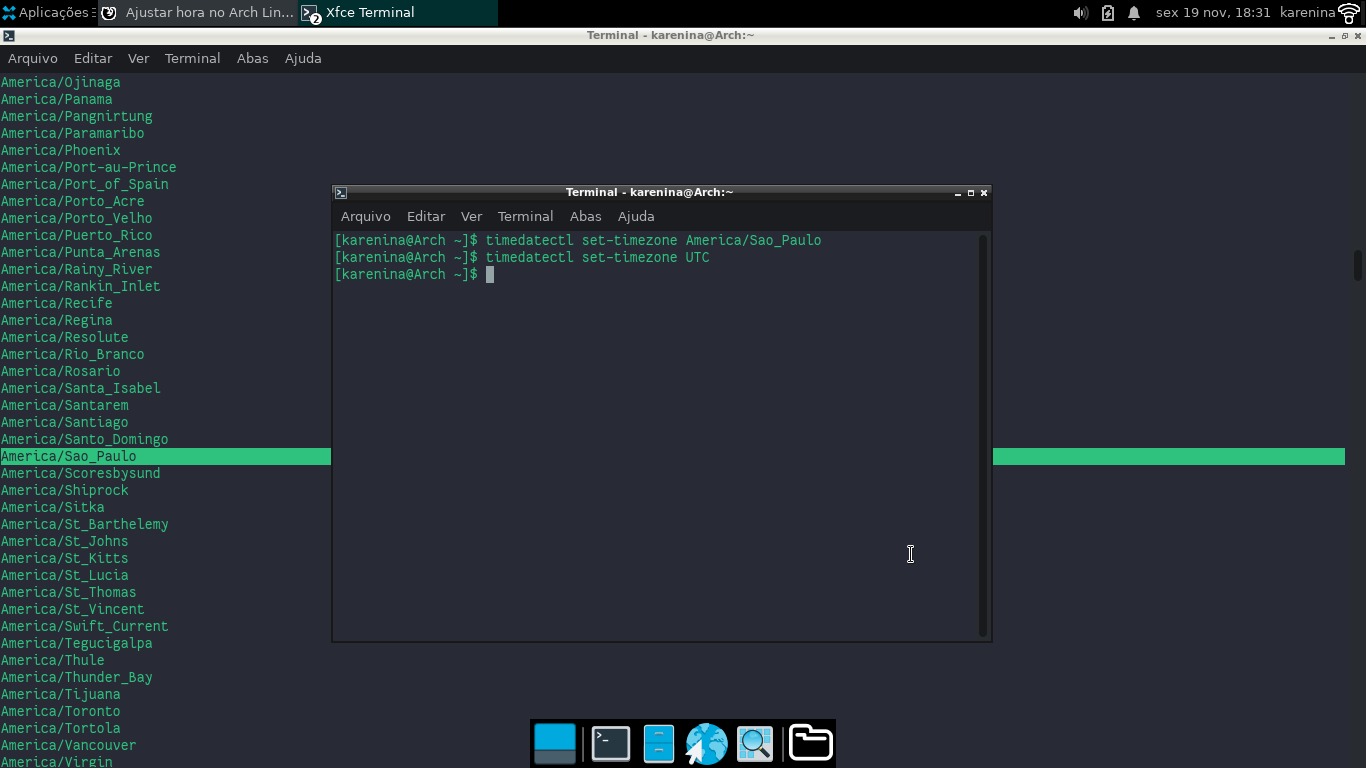This screenshot has height=768, width=1366.
Task: Click the volume speaker icon in panel
Action: point(1080,13)
